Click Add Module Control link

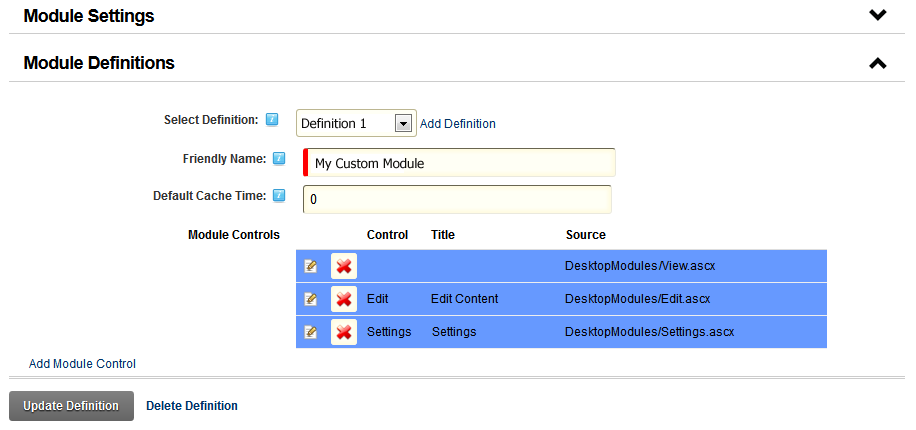pyautogui.click(x=82, y=364)
